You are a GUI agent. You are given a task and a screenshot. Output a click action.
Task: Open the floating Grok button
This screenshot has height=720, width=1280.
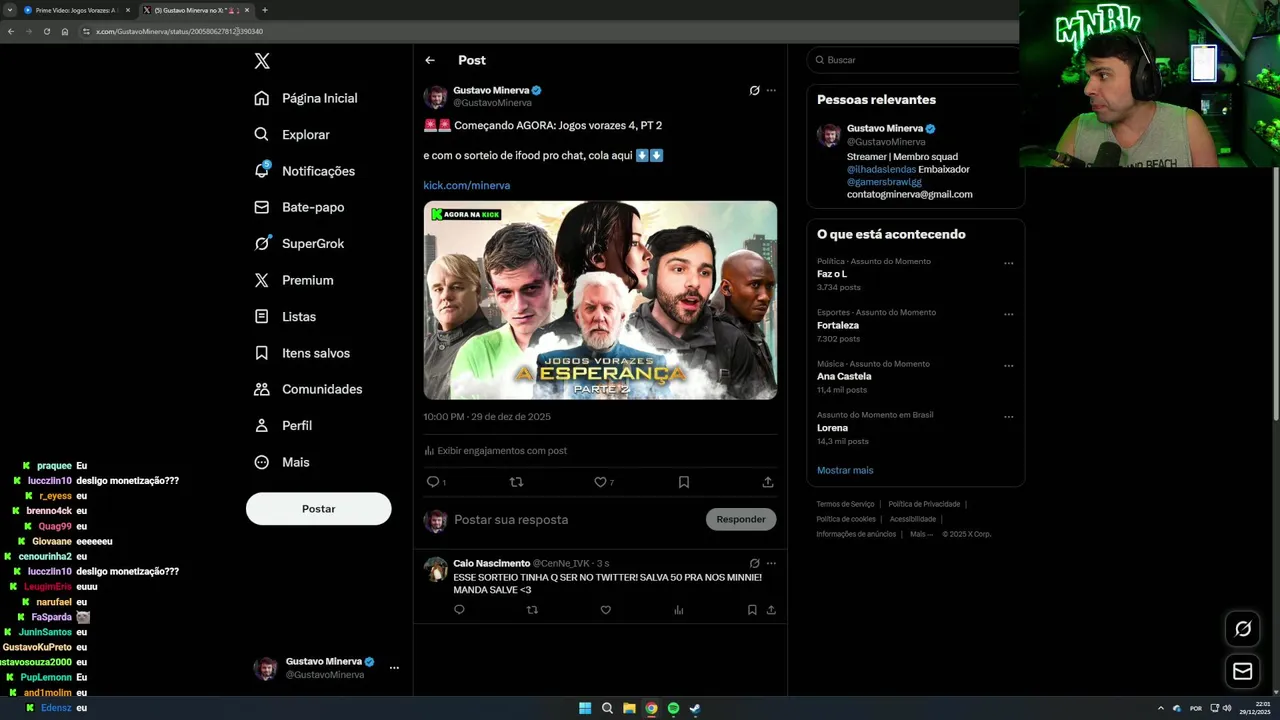click(x=1243, y=629)
